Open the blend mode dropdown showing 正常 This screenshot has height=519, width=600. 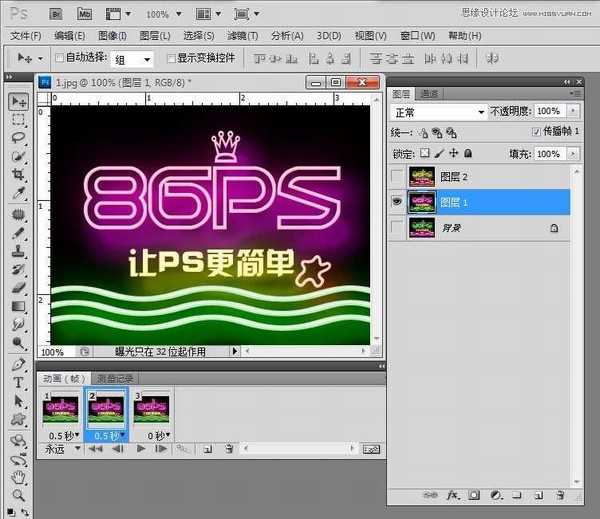438,111
